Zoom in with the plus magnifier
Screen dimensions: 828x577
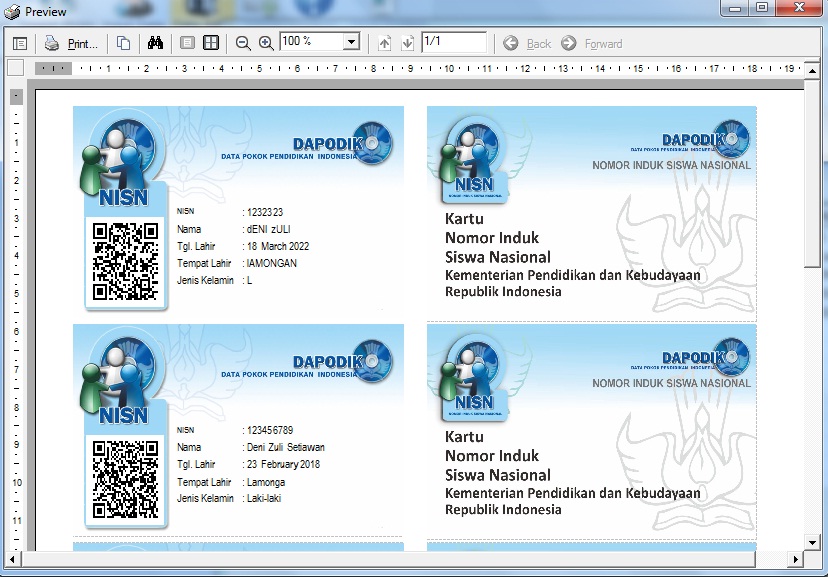(266, 43)
